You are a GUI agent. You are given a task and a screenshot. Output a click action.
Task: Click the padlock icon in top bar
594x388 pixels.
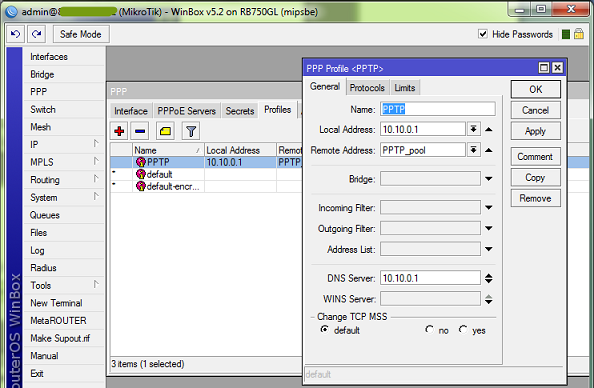click(578, 34)
